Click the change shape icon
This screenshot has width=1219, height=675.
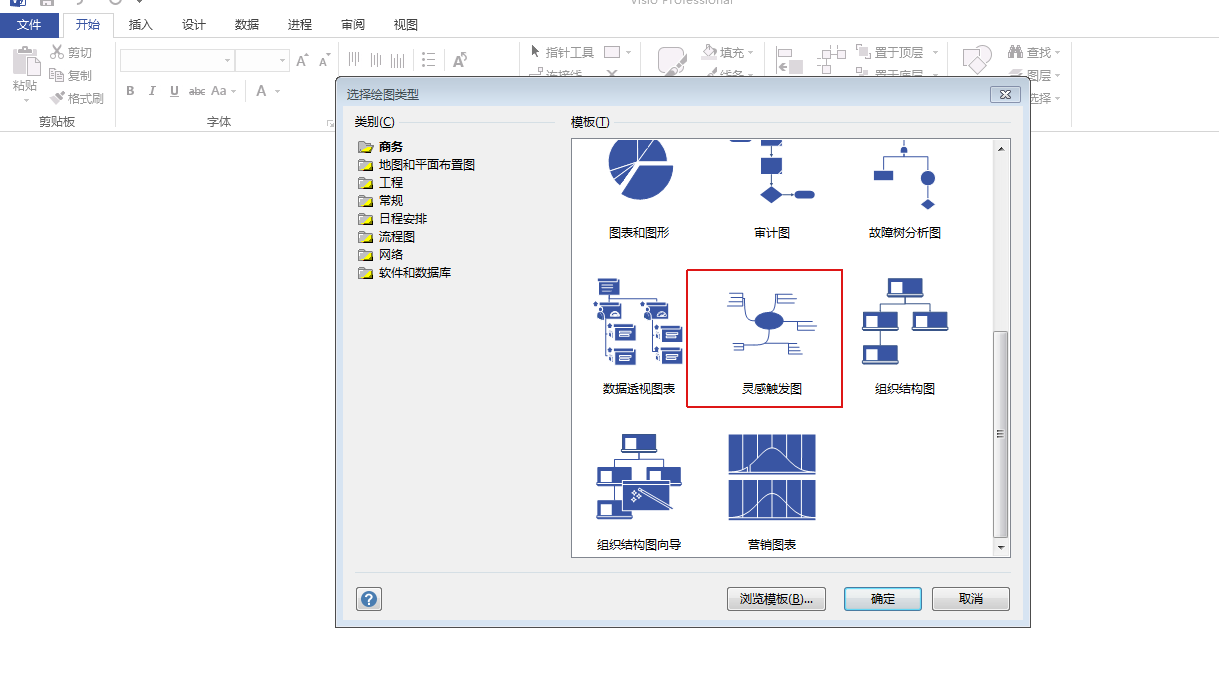click(976, 60)
